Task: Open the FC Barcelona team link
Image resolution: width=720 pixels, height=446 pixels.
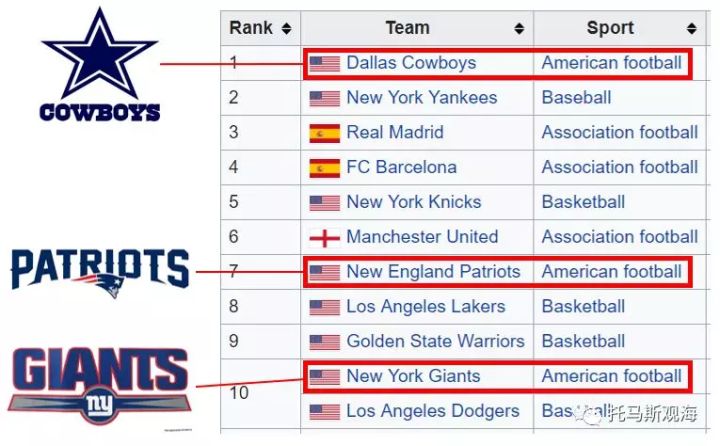Action: coord(401,167)
